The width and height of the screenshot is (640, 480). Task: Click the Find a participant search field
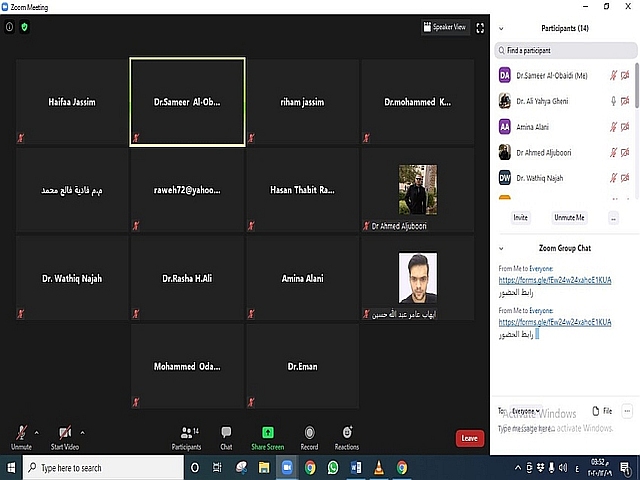click(564, 50)
